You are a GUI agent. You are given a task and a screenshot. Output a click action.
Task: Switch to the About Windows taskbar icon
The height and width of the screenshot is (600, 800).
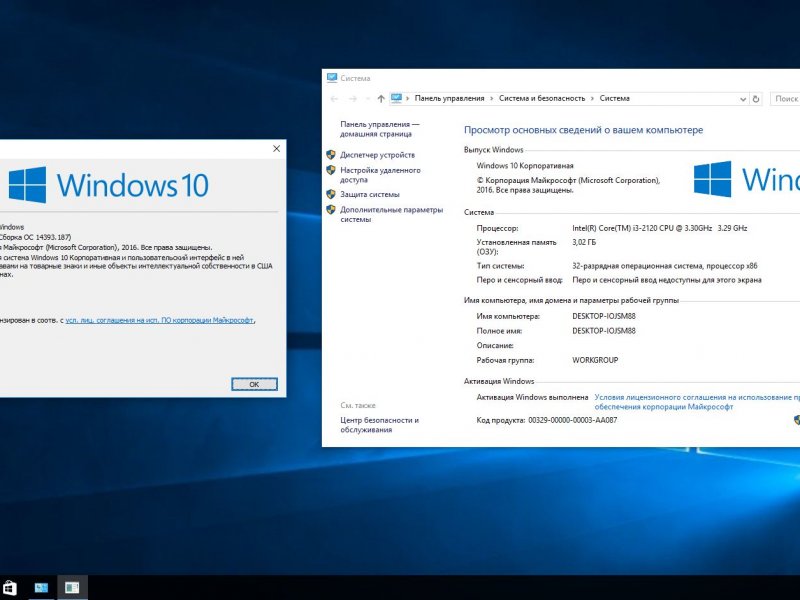(x=72, y=588)
